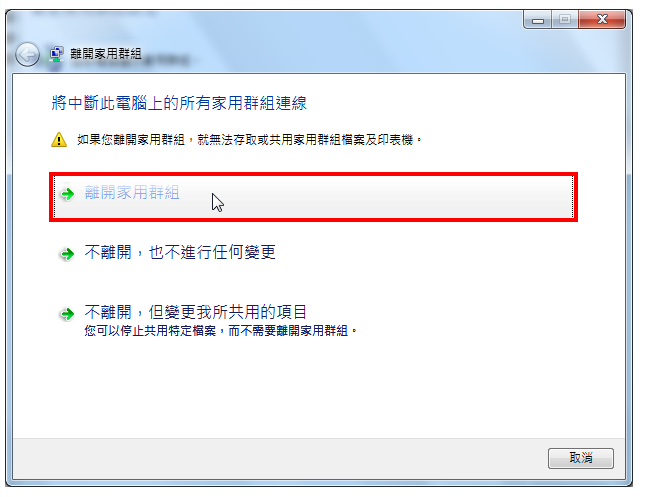Click heading 將中斷此電腦上的所有家用群組連線
Image resolution: width=648 pixels, height=497 pixels.
click(179, 103)
